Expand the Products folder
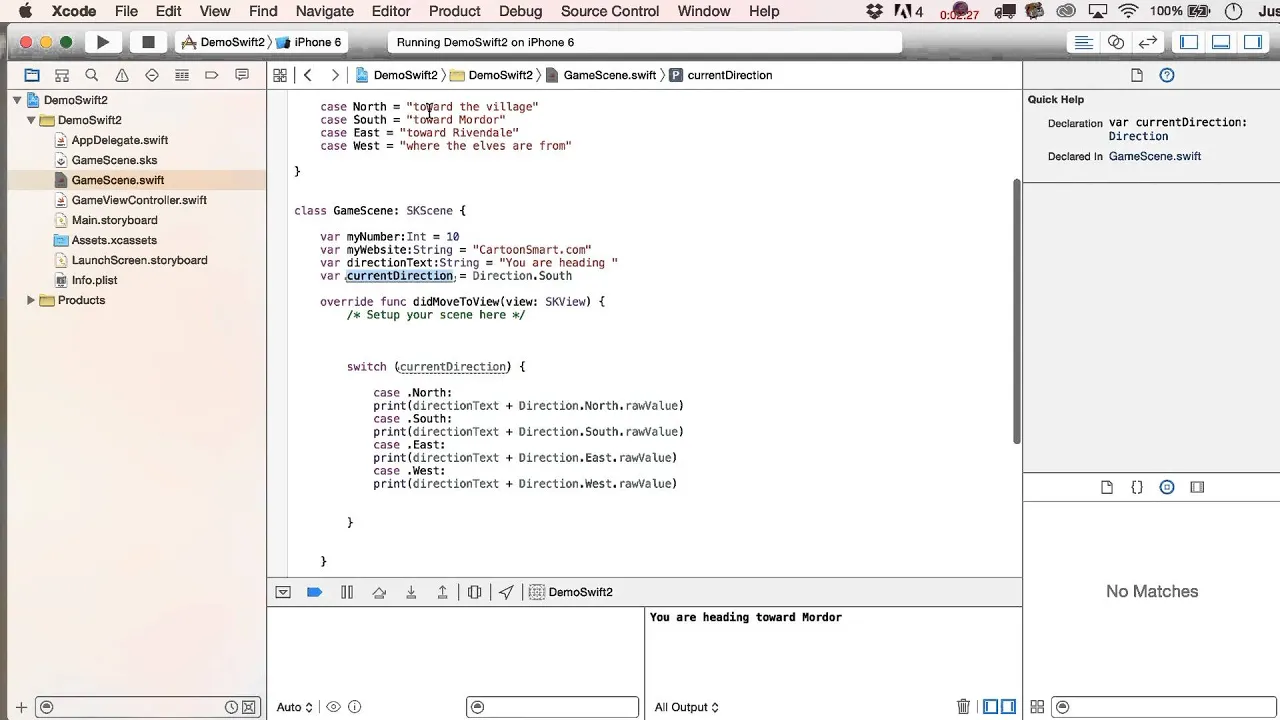Screen dimensions: 1280x720 (31, 300)
